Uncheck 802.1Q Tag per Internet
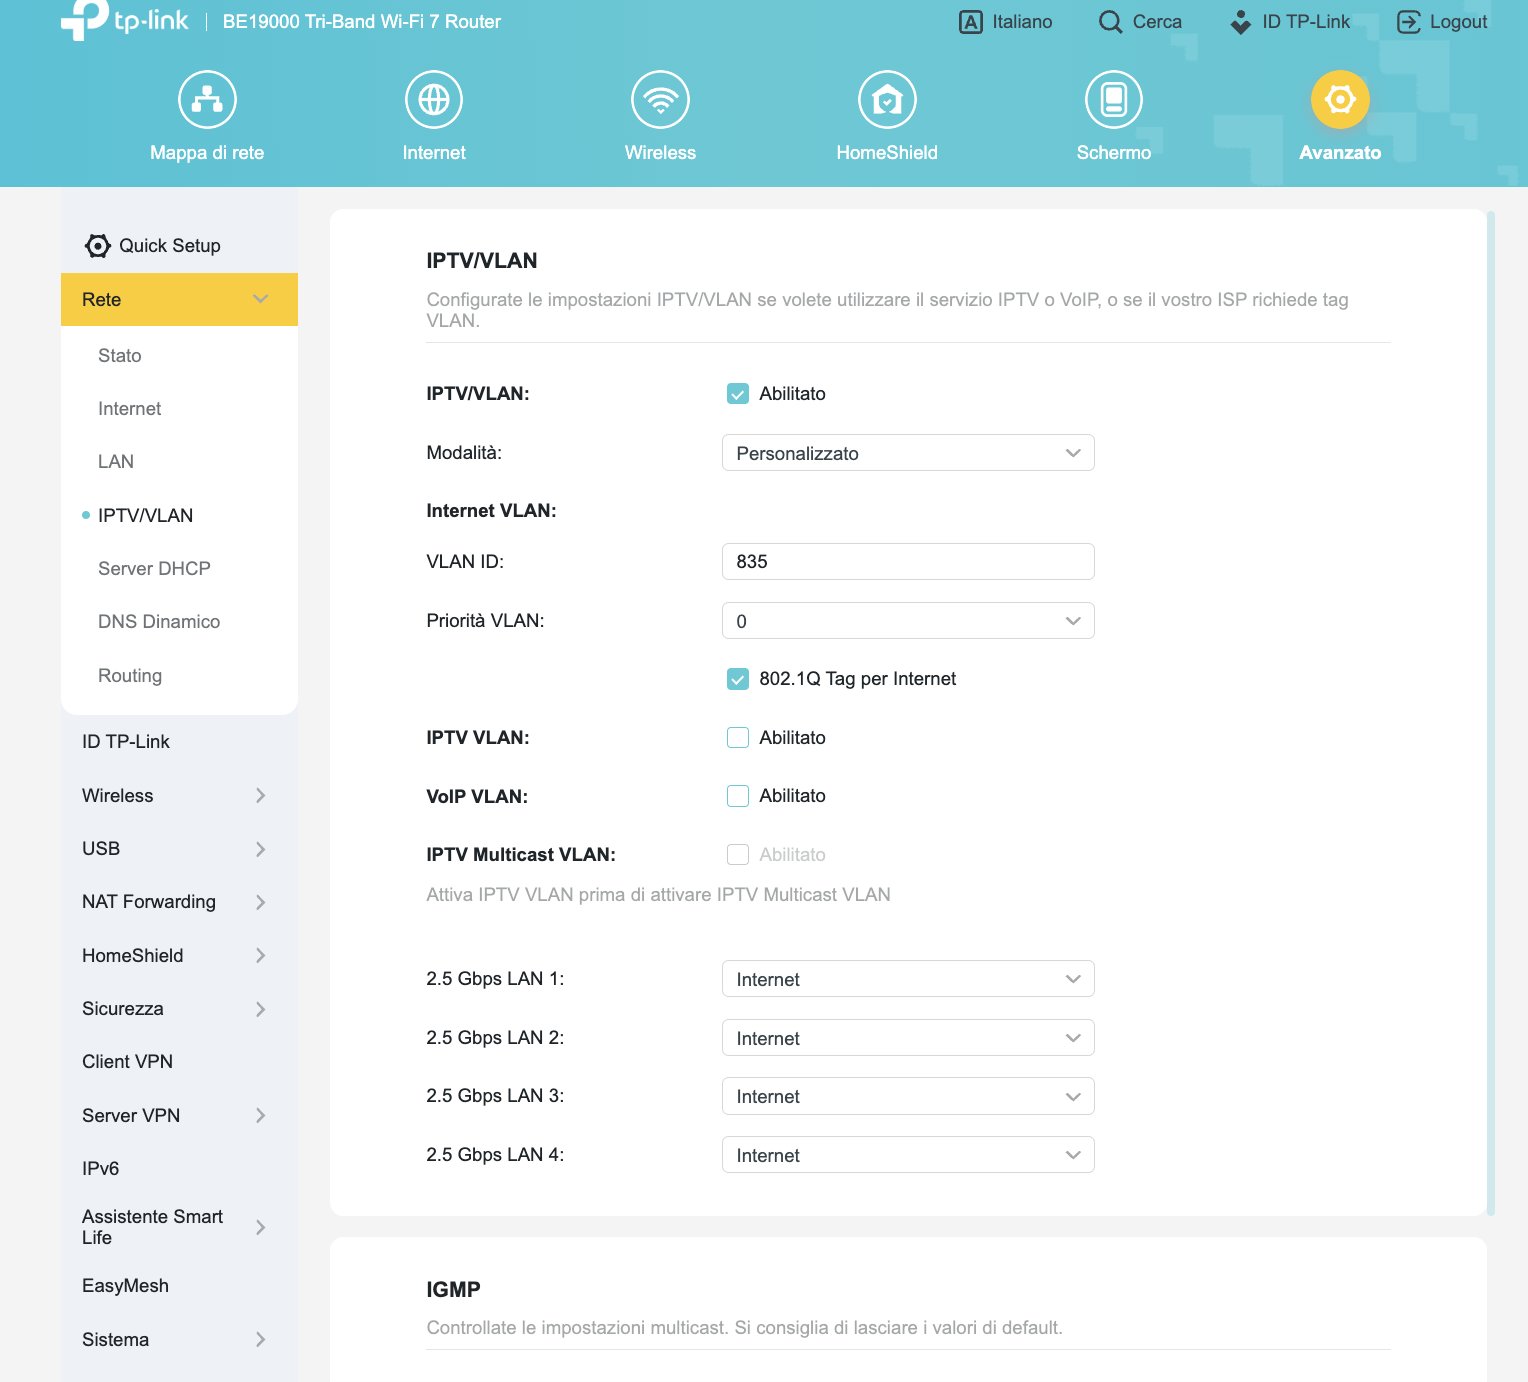Image resolution: width=1528 pixels, height=1382 pixels. pos(738,680)
